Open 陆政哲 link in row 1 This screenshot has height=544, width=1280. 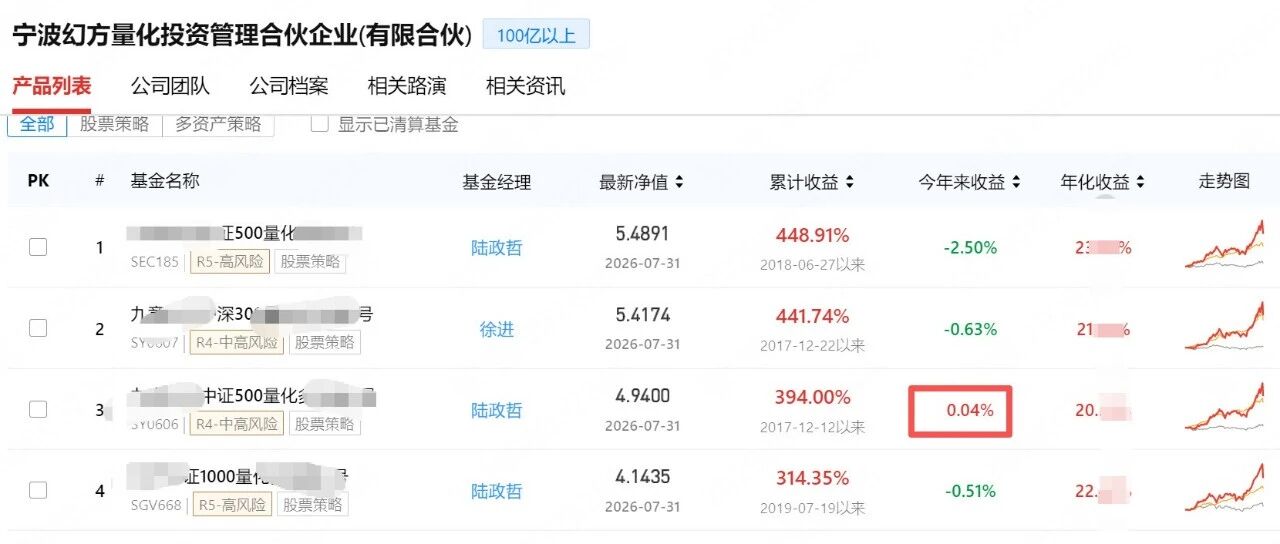[497, 247]
